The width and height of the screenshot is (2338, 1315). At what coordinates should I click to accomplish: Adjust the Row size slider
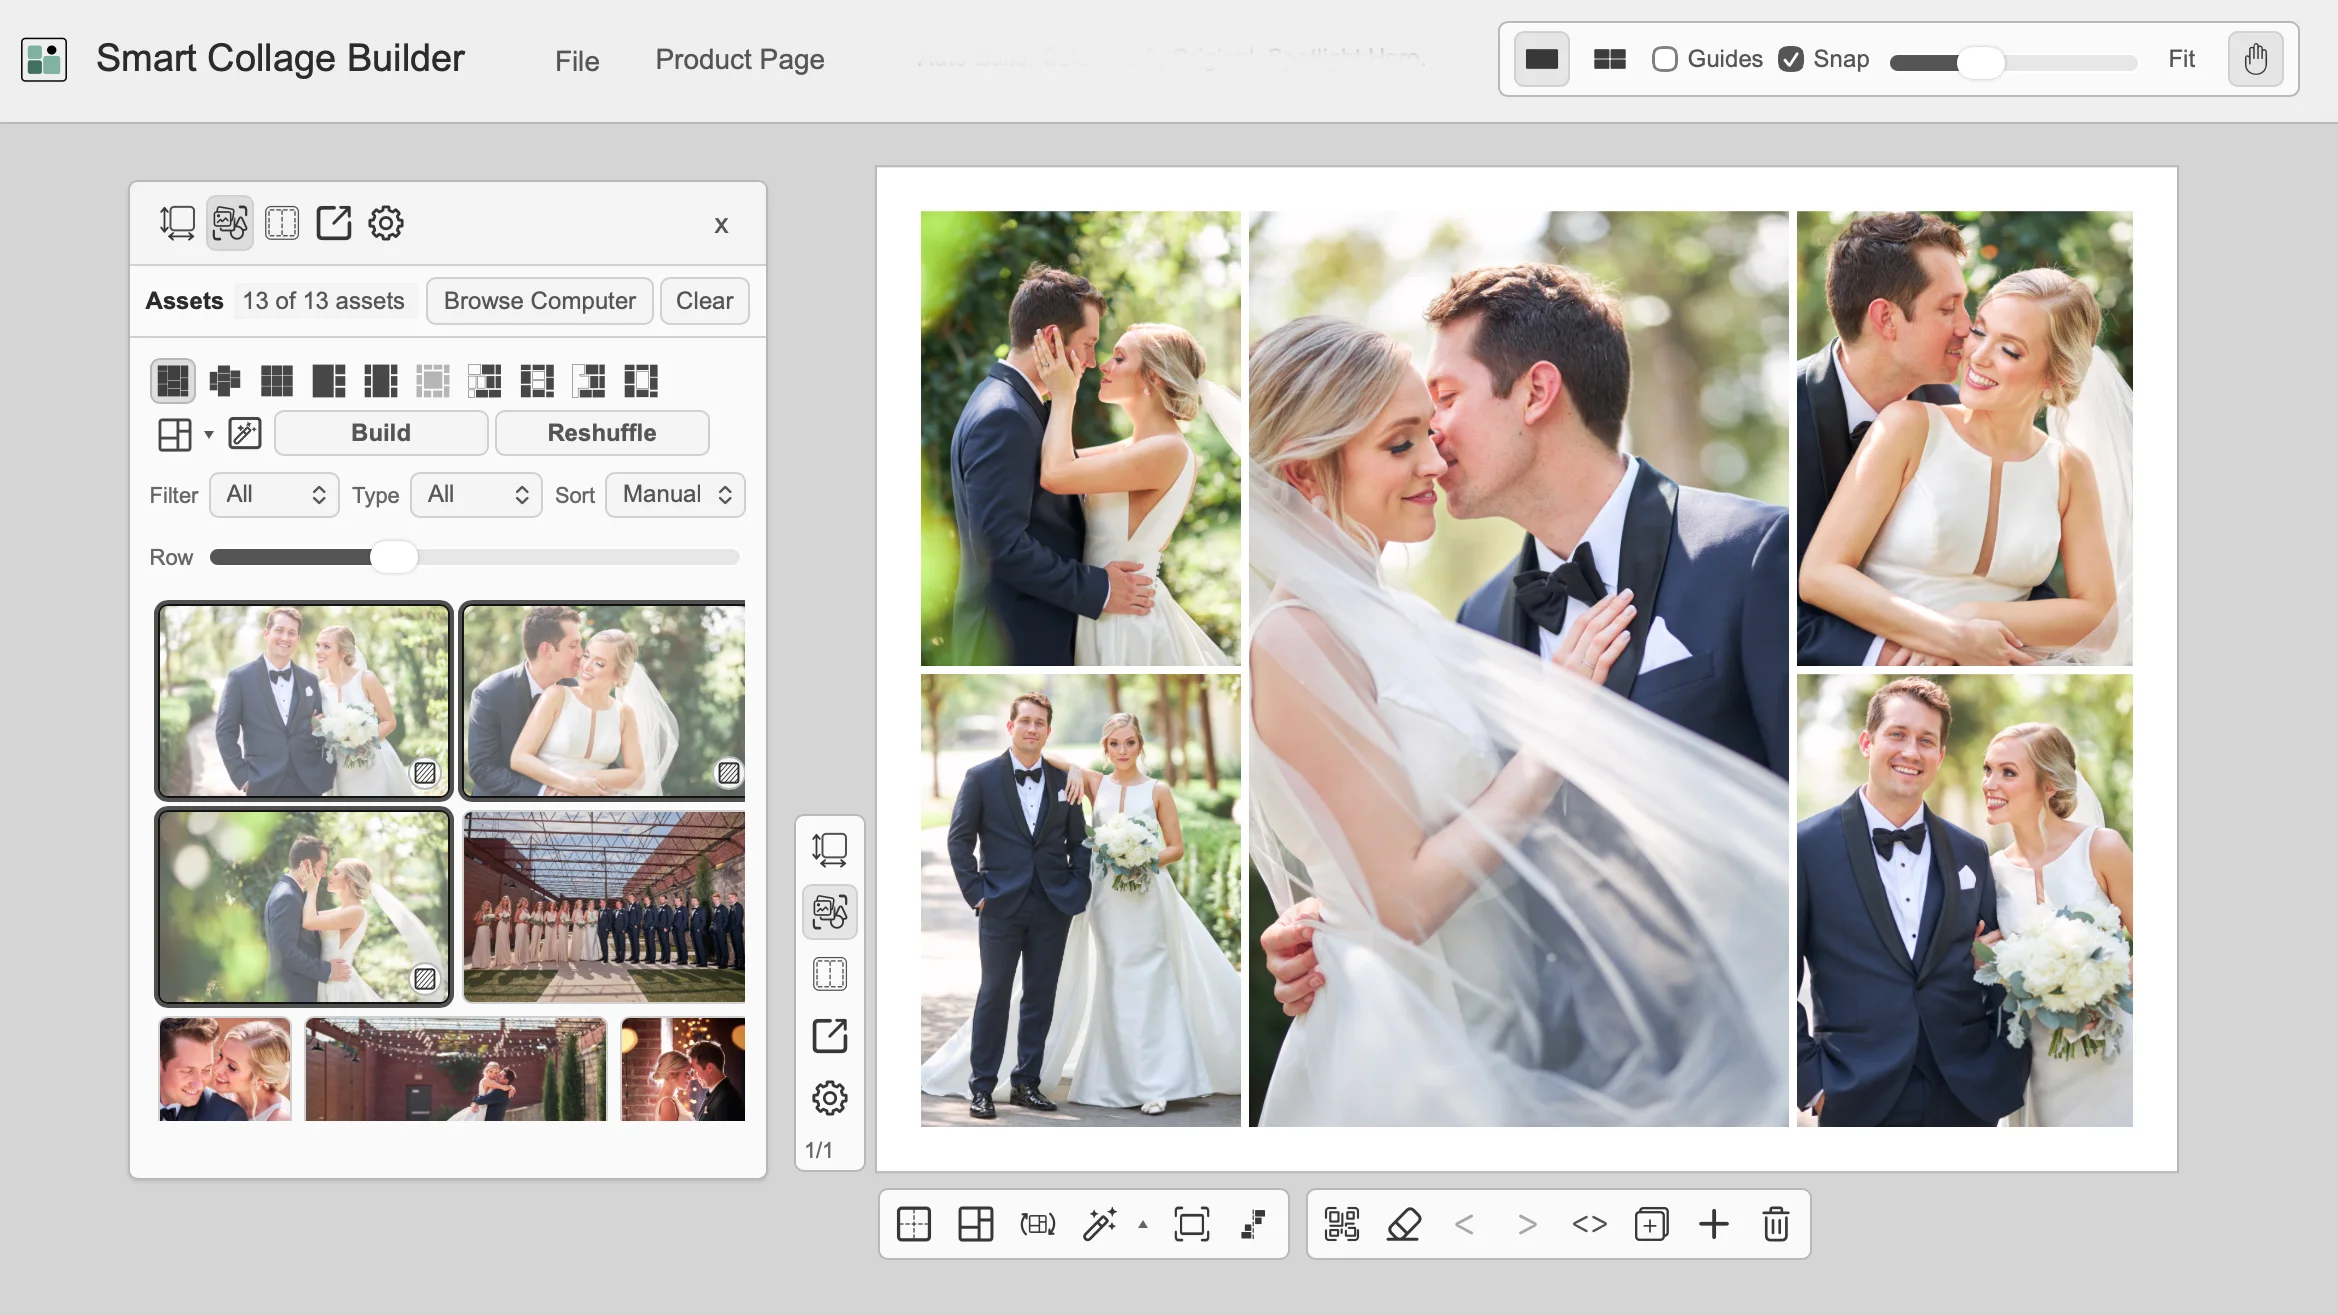click(475, 557)
